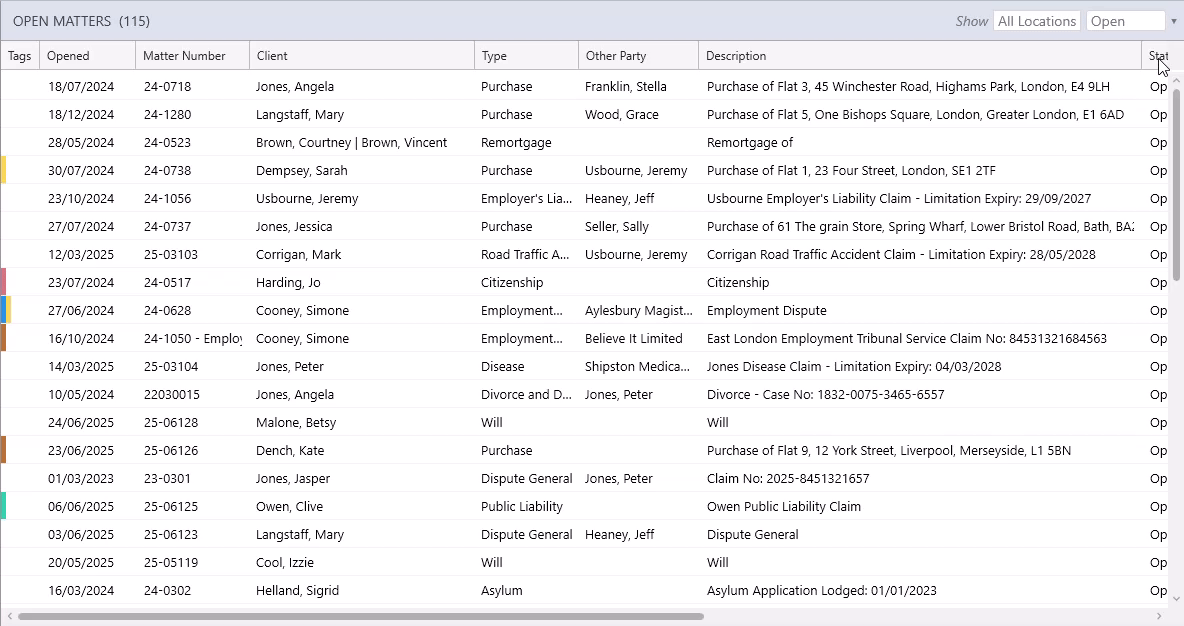Select matter number 24-1050 - Employ
This screenshot has height=626, width=1184.
pos(193,338)
